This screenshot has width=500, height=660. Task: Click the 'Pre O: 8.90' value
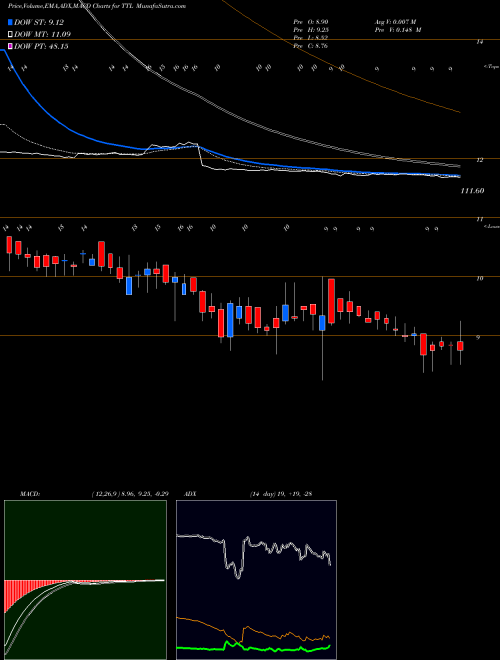tap(311, 22)
